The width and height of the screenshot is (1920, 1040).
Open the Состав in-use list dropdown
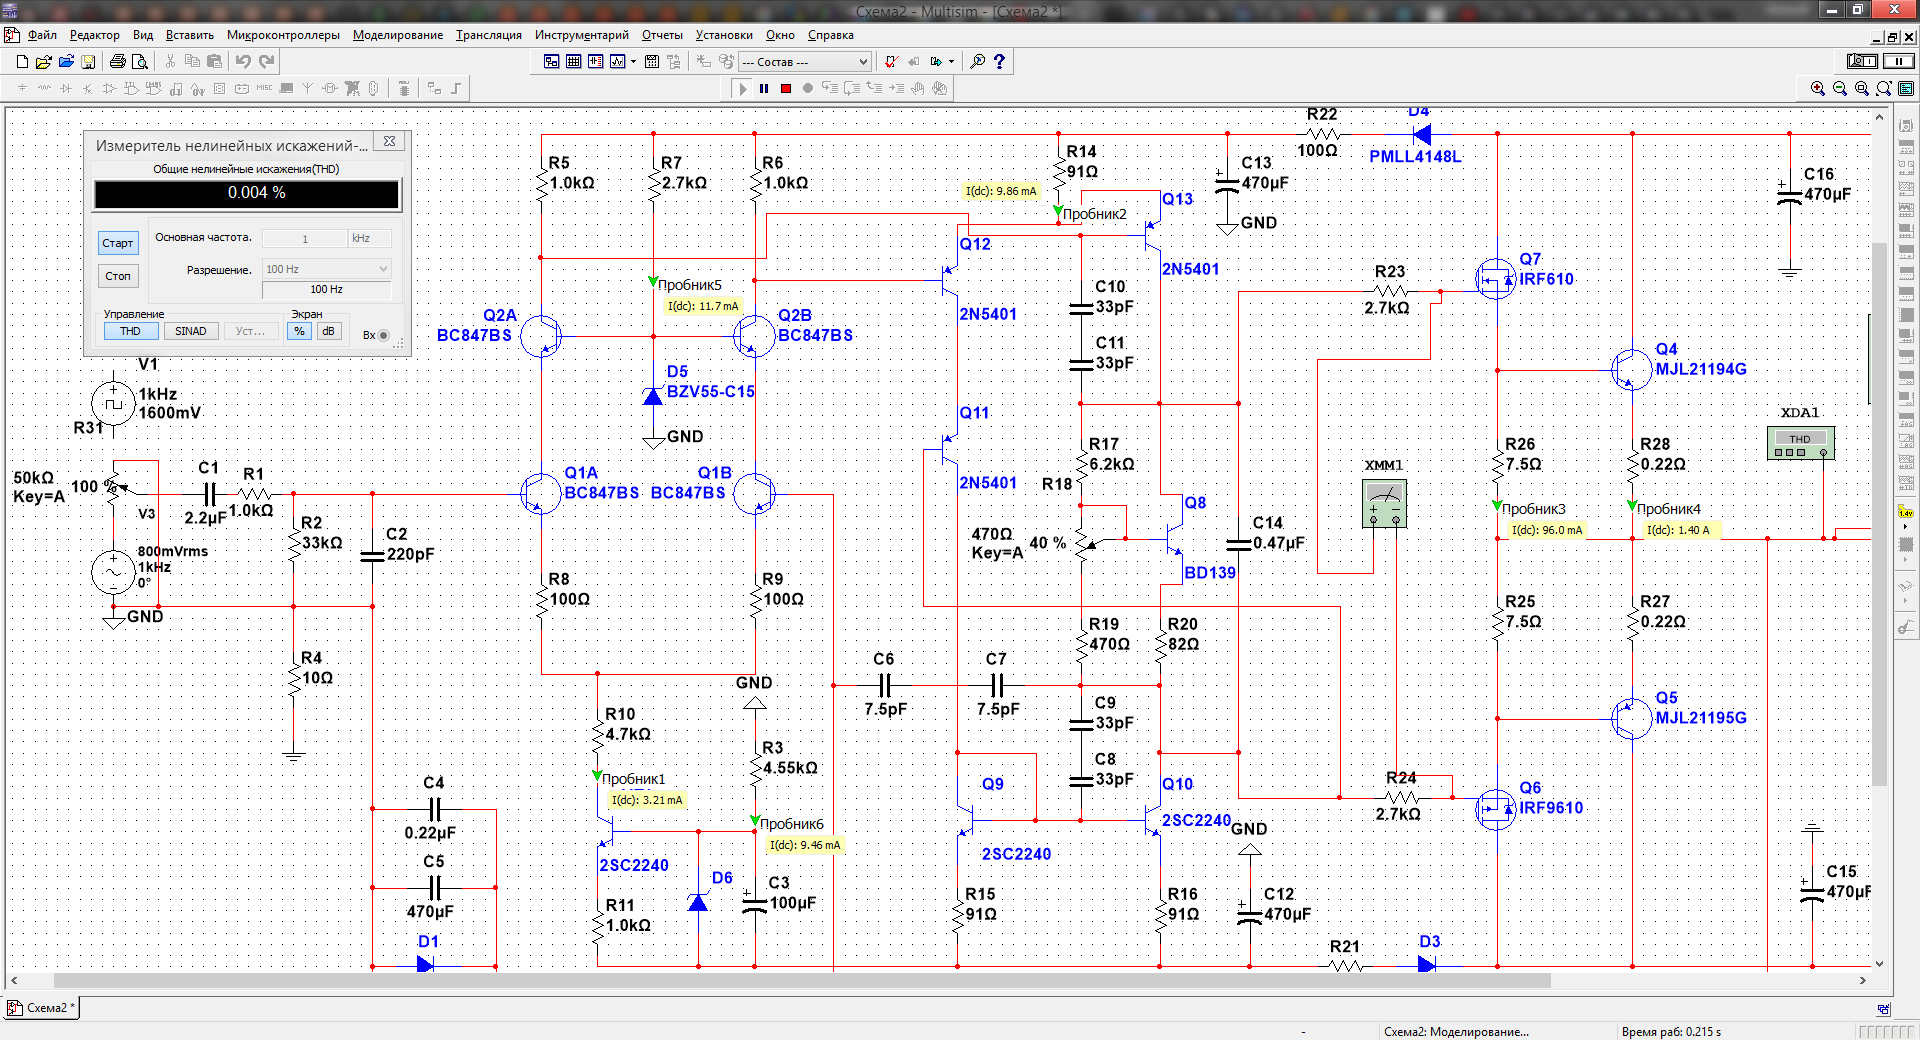coord(805,62)
